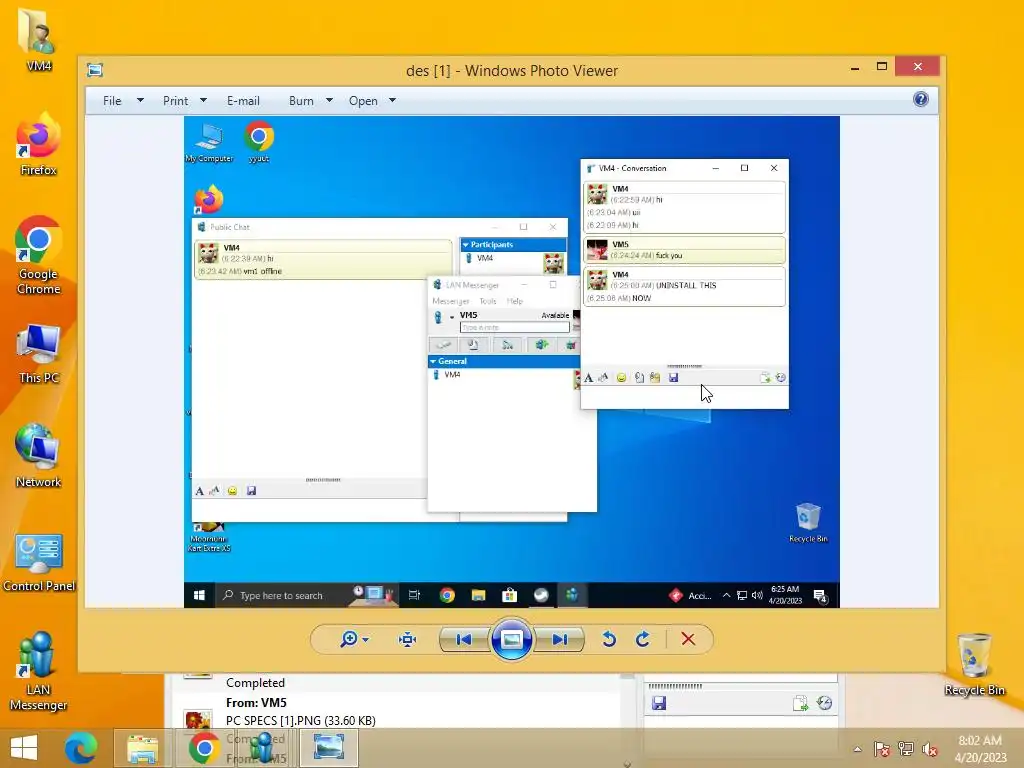
Task: Select the LAN Messenger desktop shortcut
Action: [39, 671]
